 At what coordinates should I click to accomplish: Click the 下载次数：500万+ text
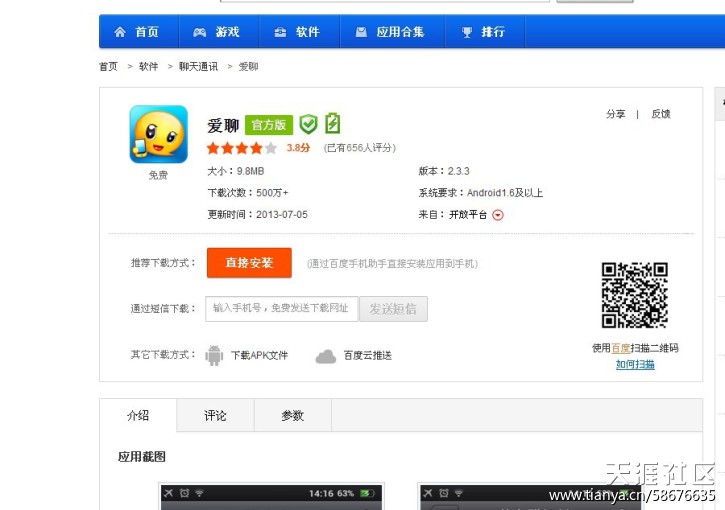coord(248,193)
